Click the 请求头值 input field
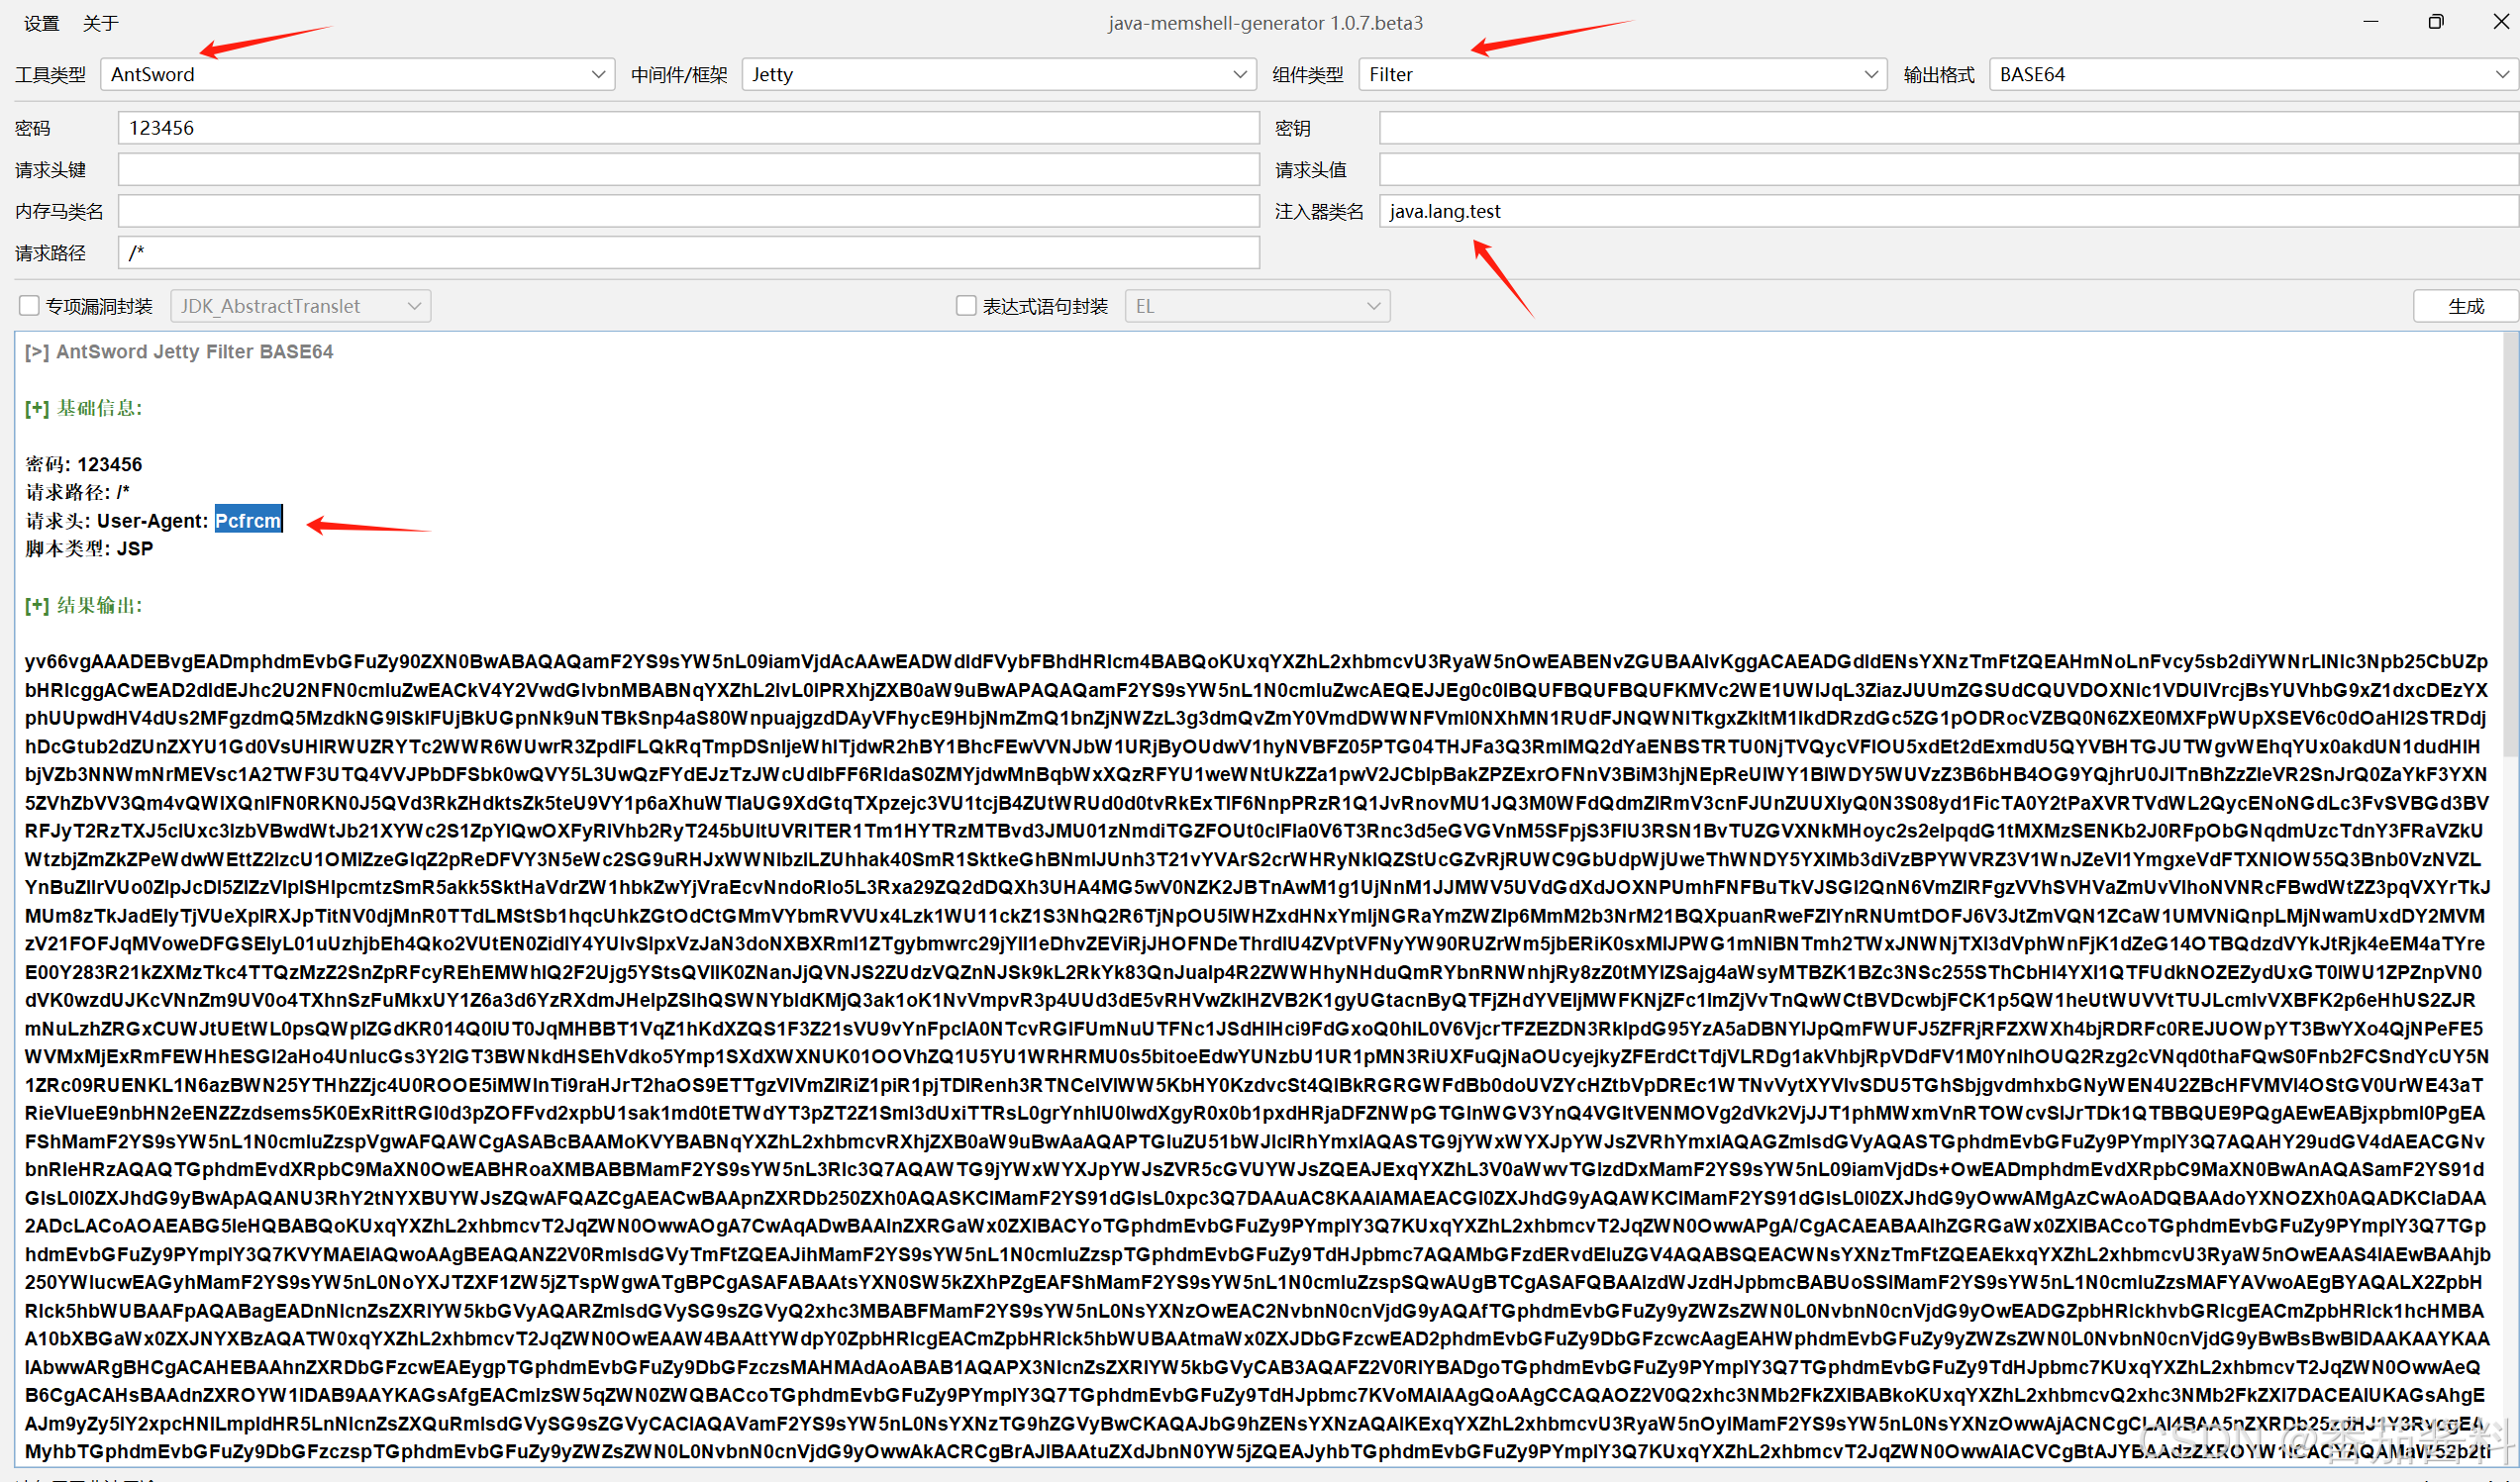Screen dimensions: 2520x1482 click(1948, 170)
